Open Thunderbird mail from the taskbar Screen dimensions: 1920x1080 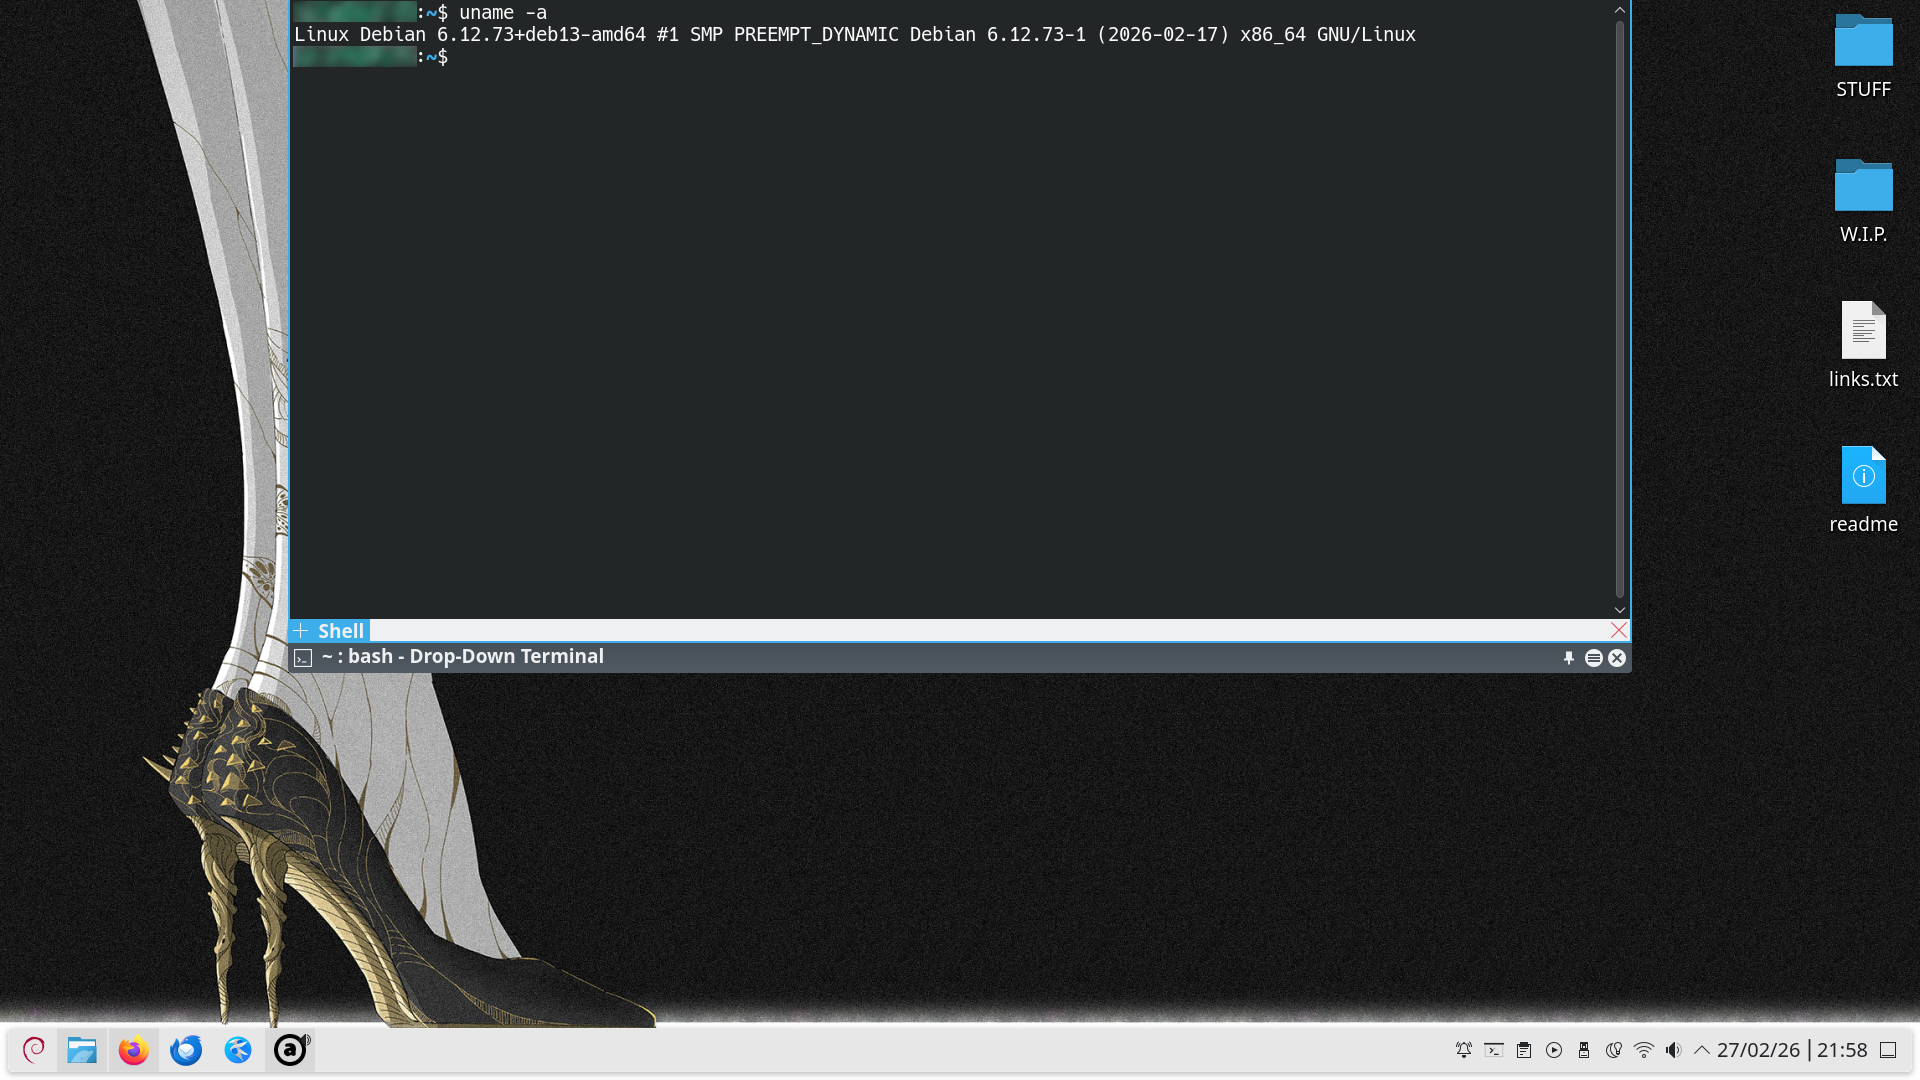(x=186, y=1050)
